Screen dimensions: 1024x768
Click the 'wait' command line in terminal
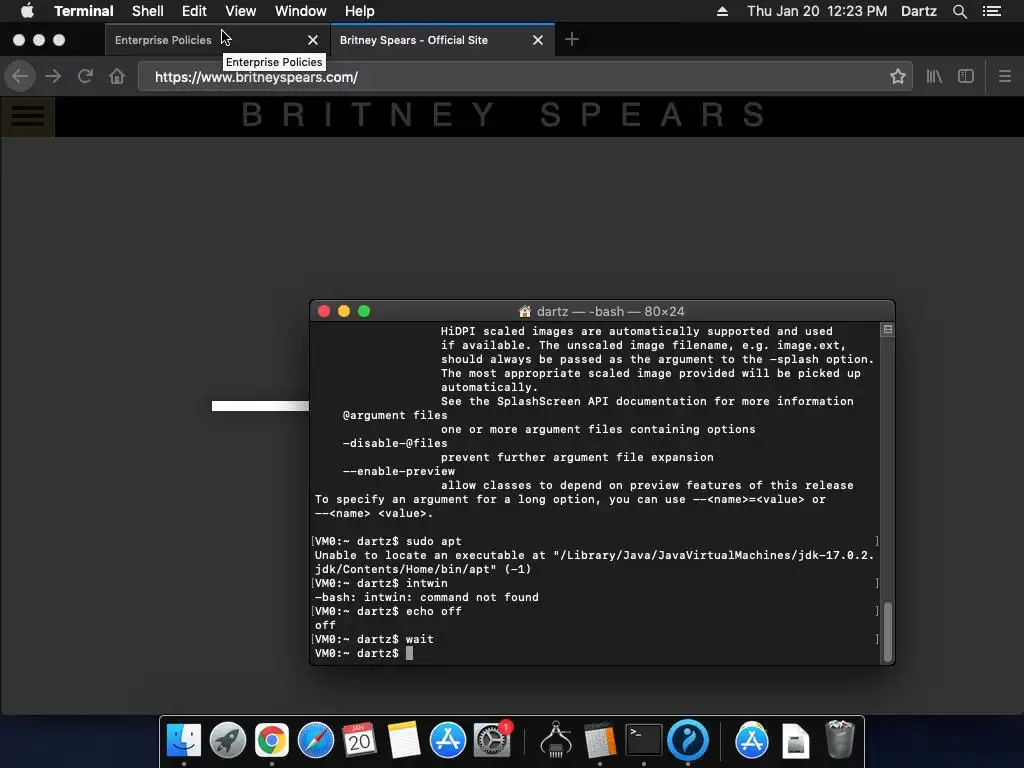[x=419, y=639]
